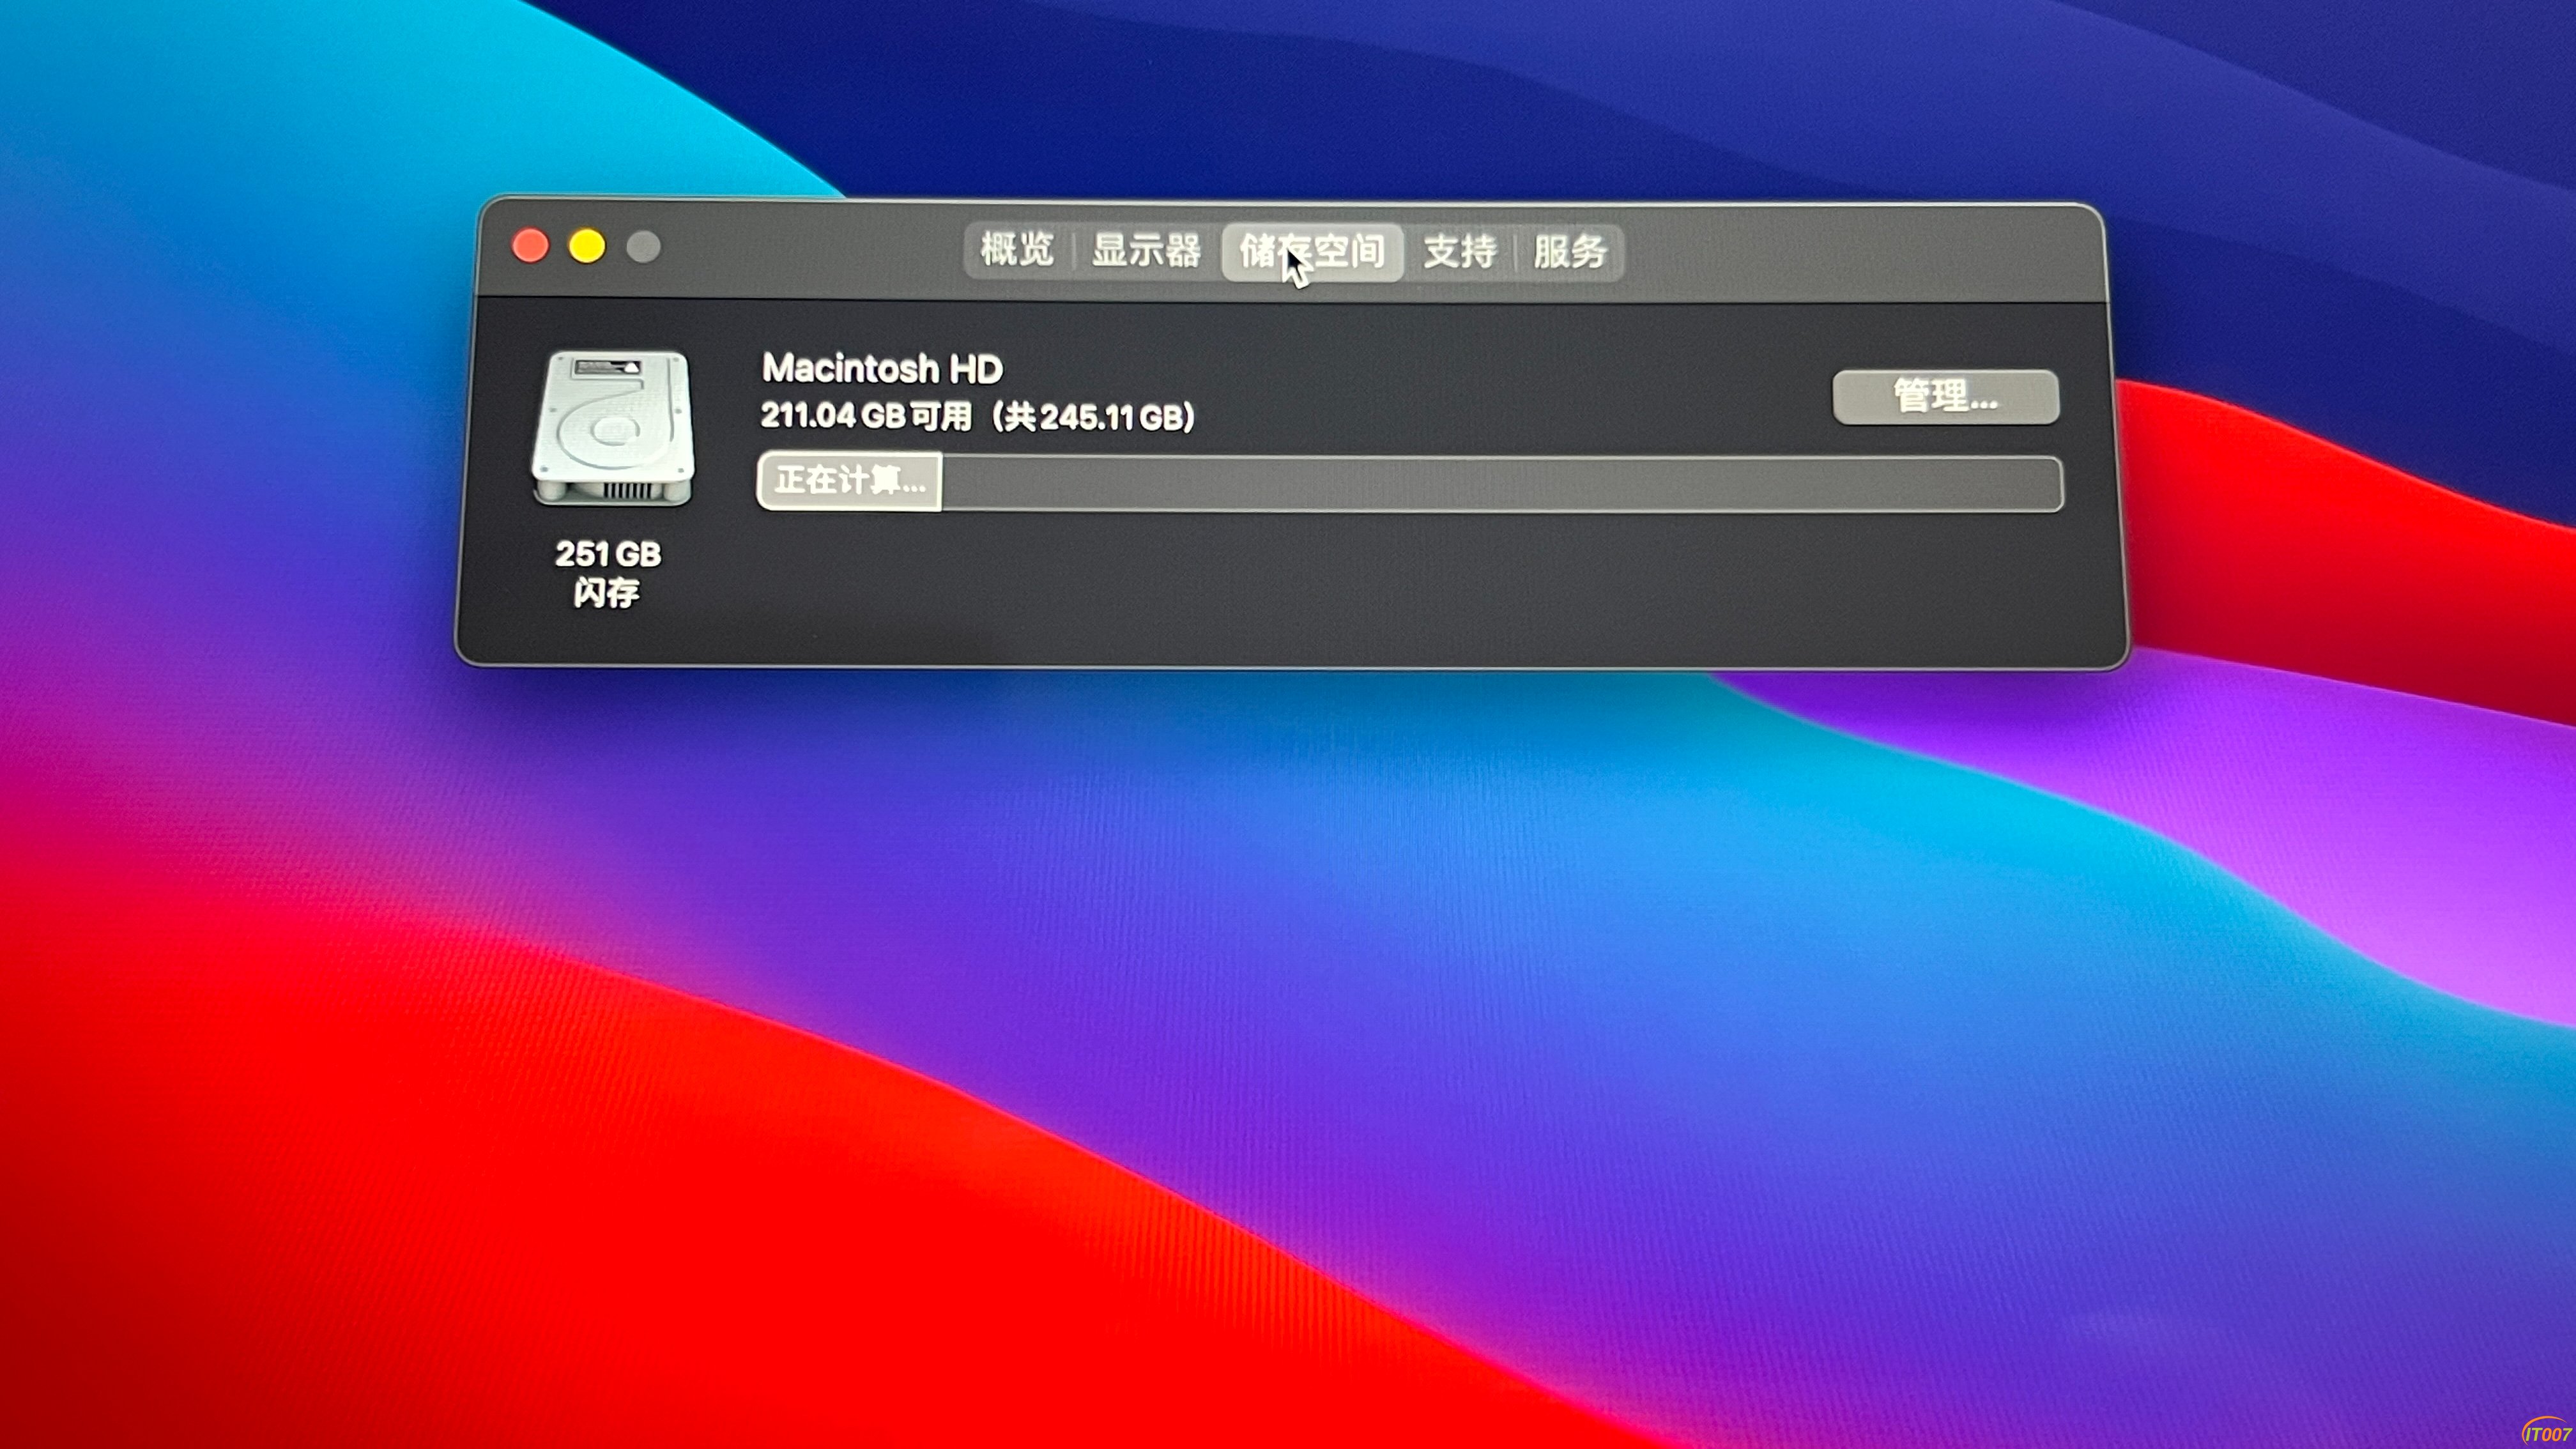
Task: Close the window with the red button
Action: [530, 246]
